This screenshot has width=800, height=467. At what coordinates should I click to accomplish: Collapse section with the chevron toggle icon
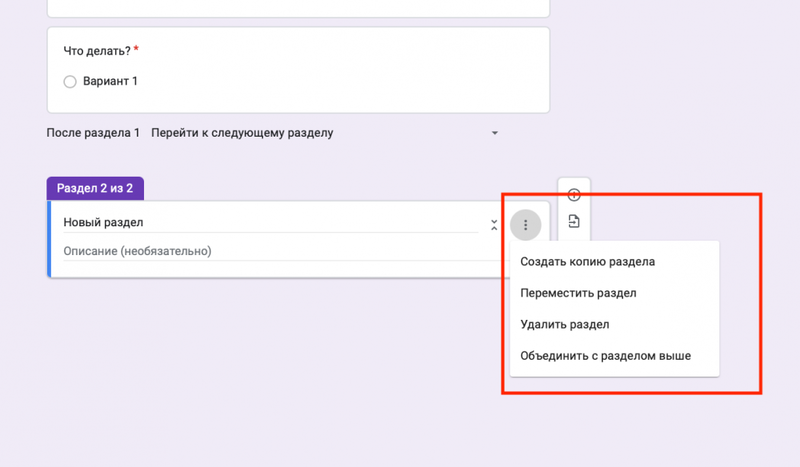click(494, 225)
